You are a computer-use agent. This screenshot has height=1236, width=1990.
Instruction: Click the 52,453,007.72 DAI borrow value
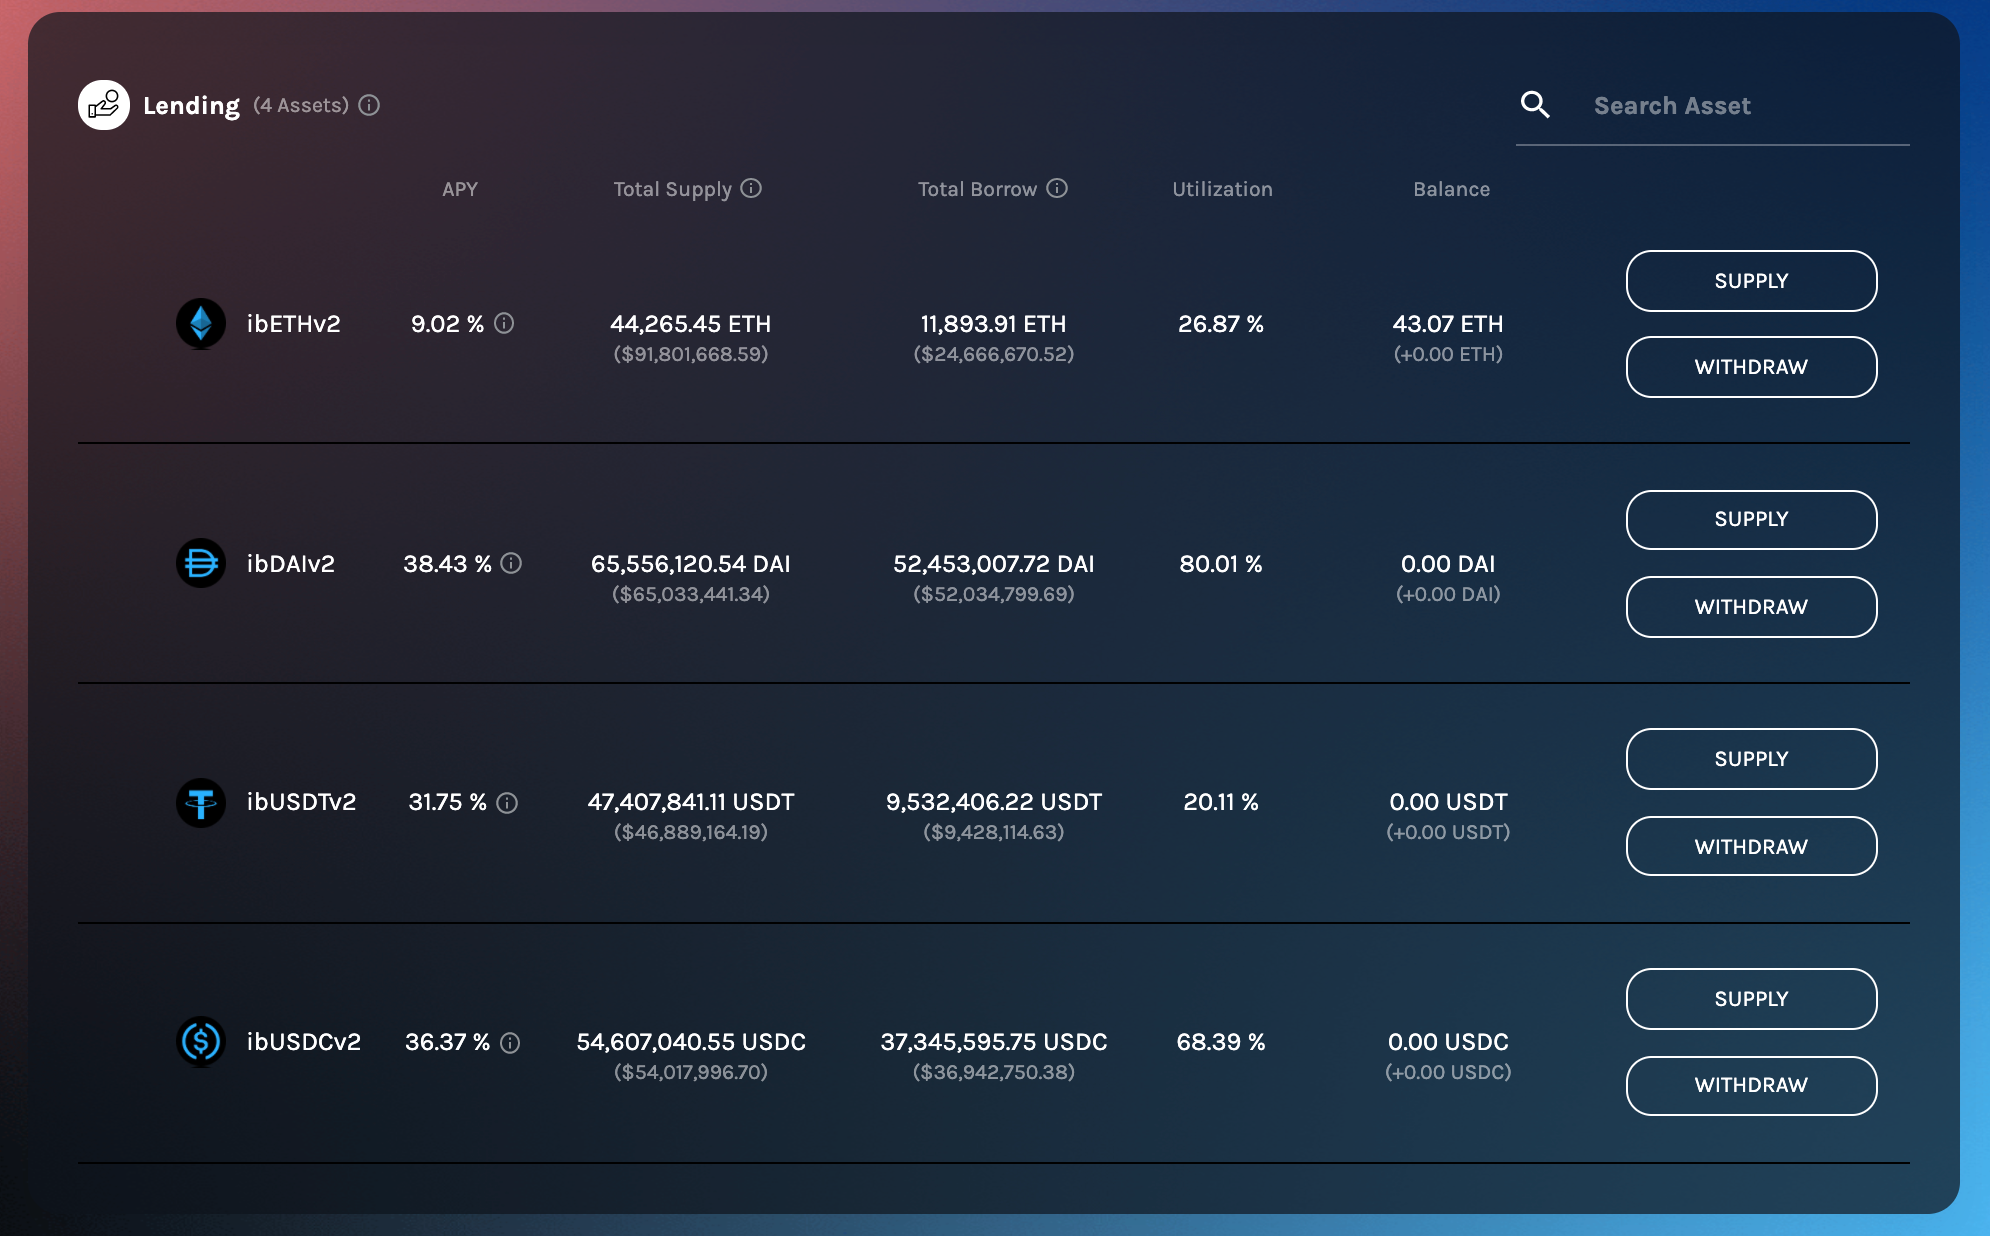[994, 564]
